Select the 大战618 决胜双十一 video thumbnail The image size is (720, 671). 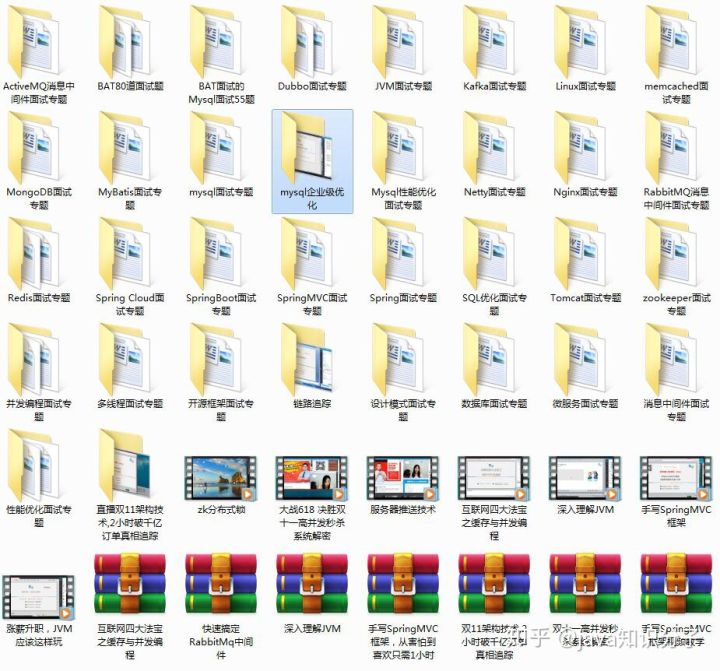click(312, 476)
